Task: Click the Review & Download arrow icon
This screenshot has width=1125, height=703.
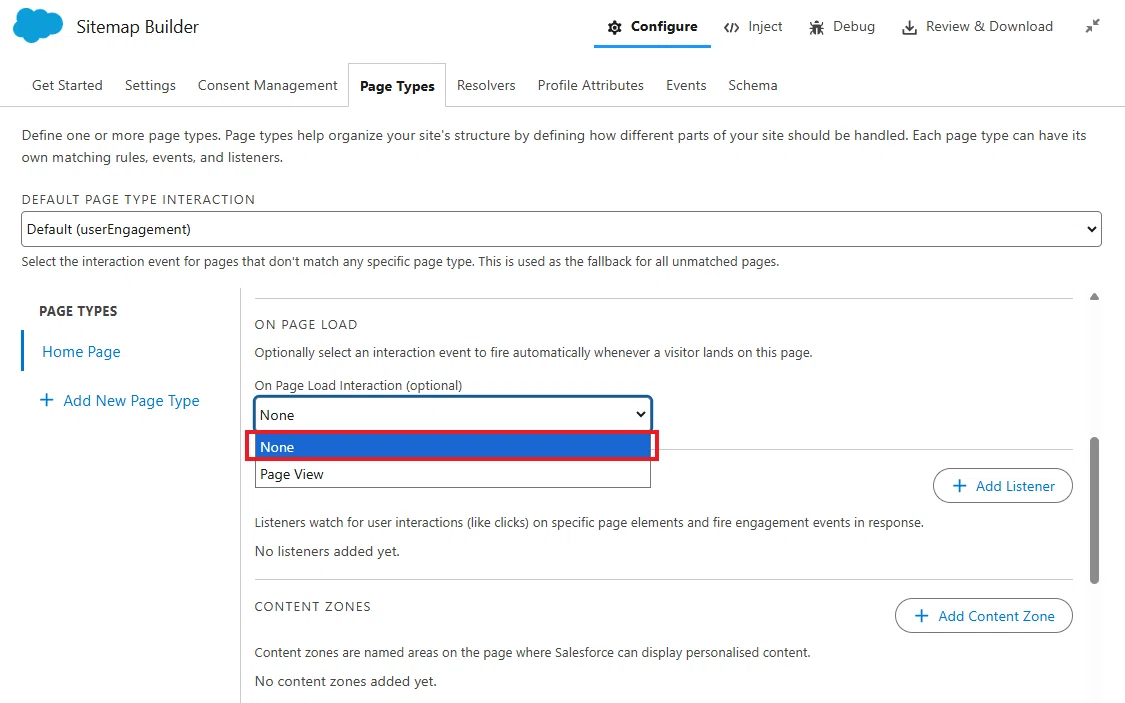Action: pos(909,27)
